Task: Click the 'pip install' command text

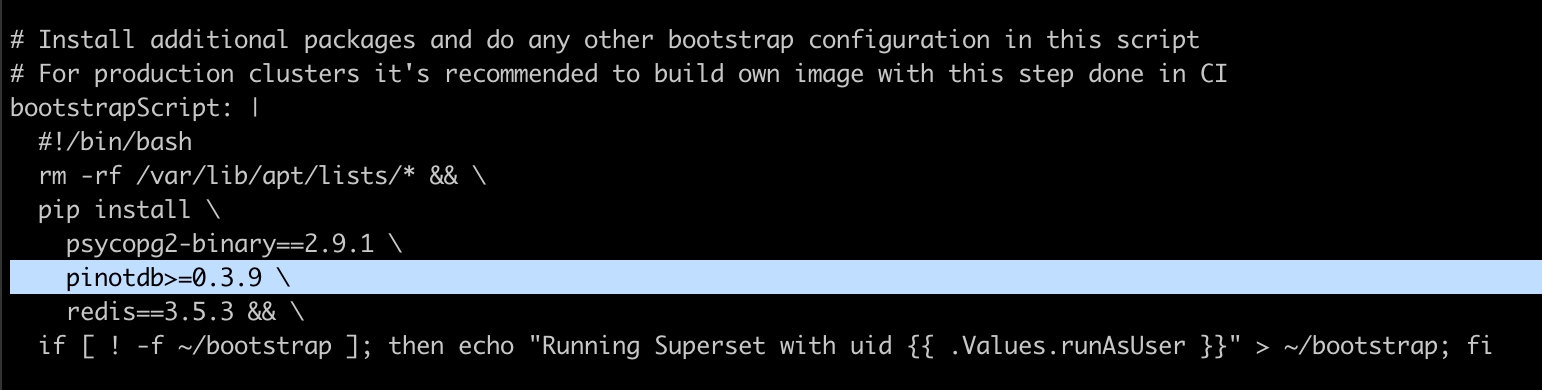Action: (115, 209)
